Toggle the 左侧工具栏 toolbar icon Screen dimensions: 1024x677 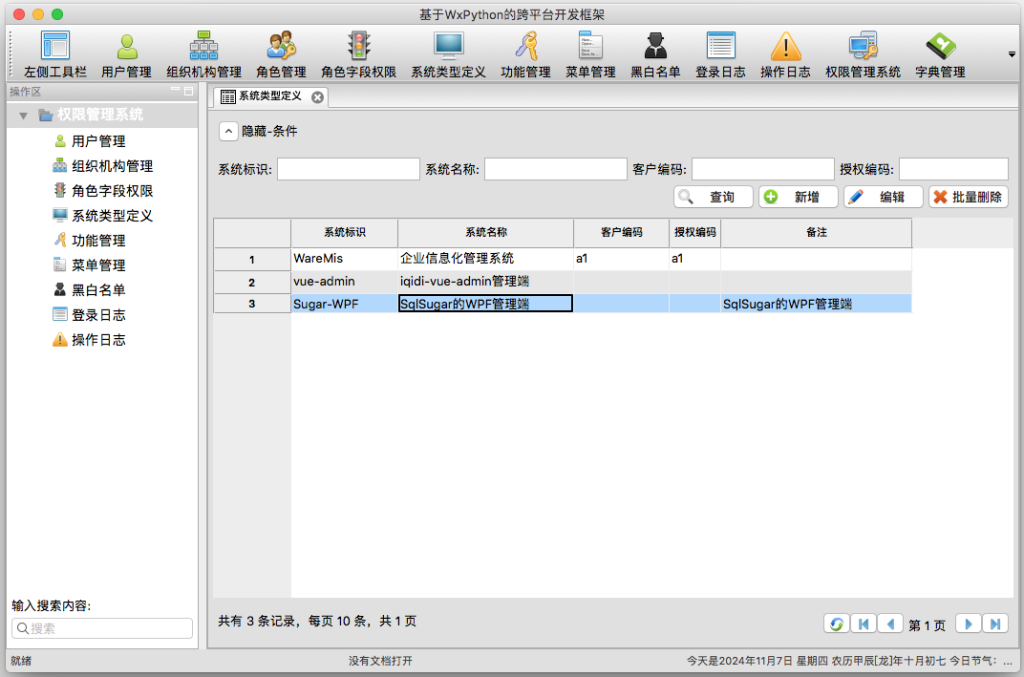[x=56, y=54]
